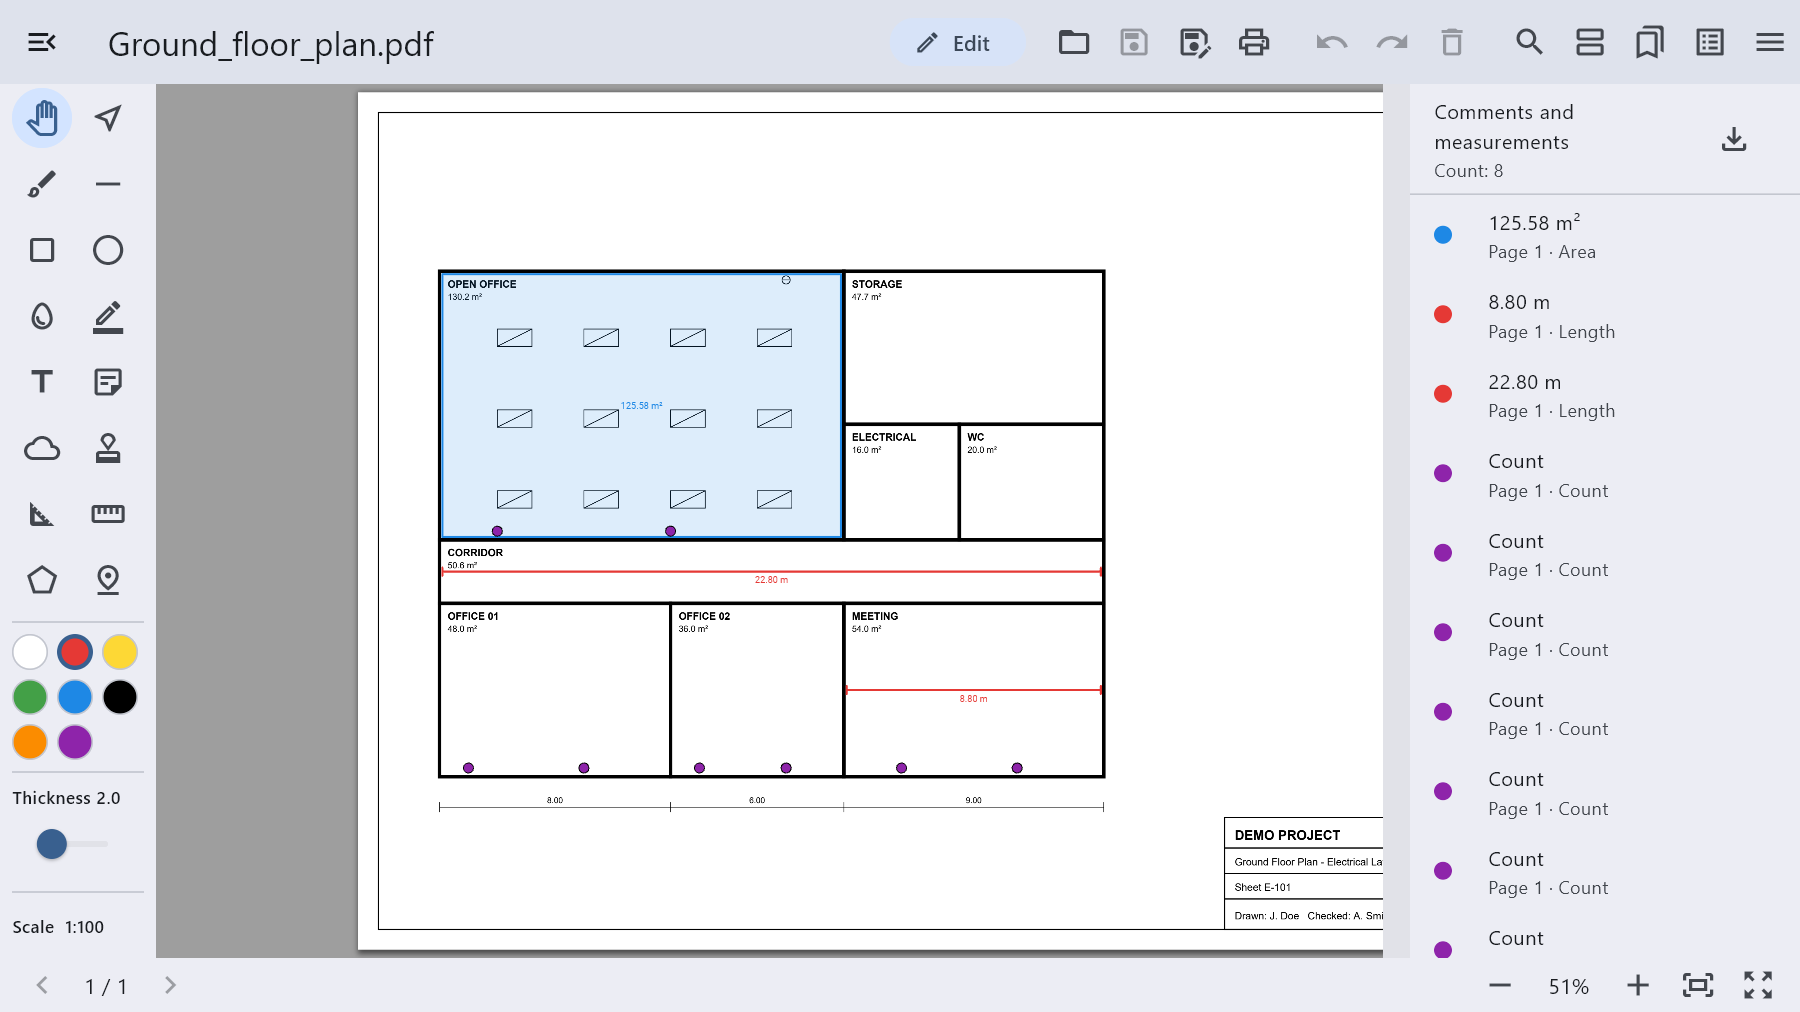Screen dimensions: 1800x1012
Task: Fit page to screen icon
Action: 1698,985
